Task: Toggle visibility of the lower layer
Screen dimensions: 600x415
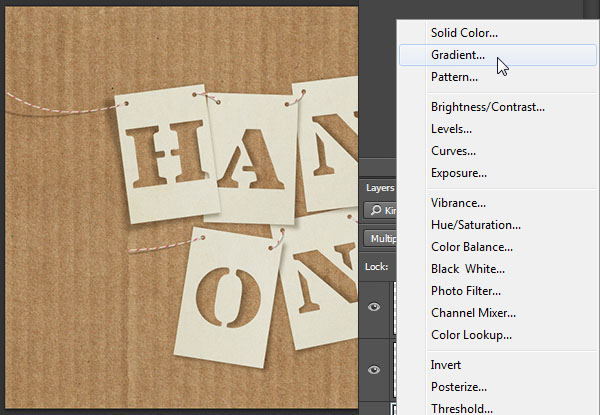Action: point(375,370)
